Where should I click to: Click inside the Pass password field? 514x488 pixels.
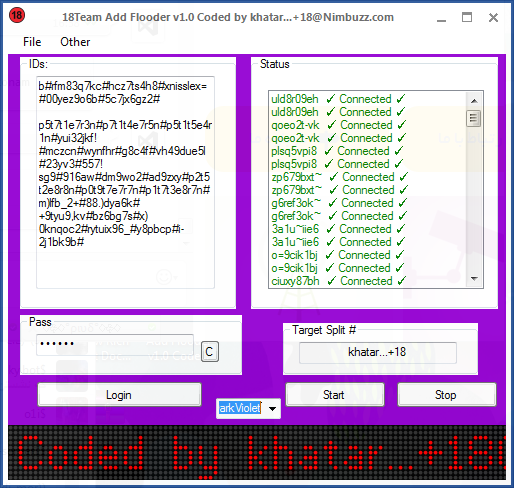tap(115, 345)
